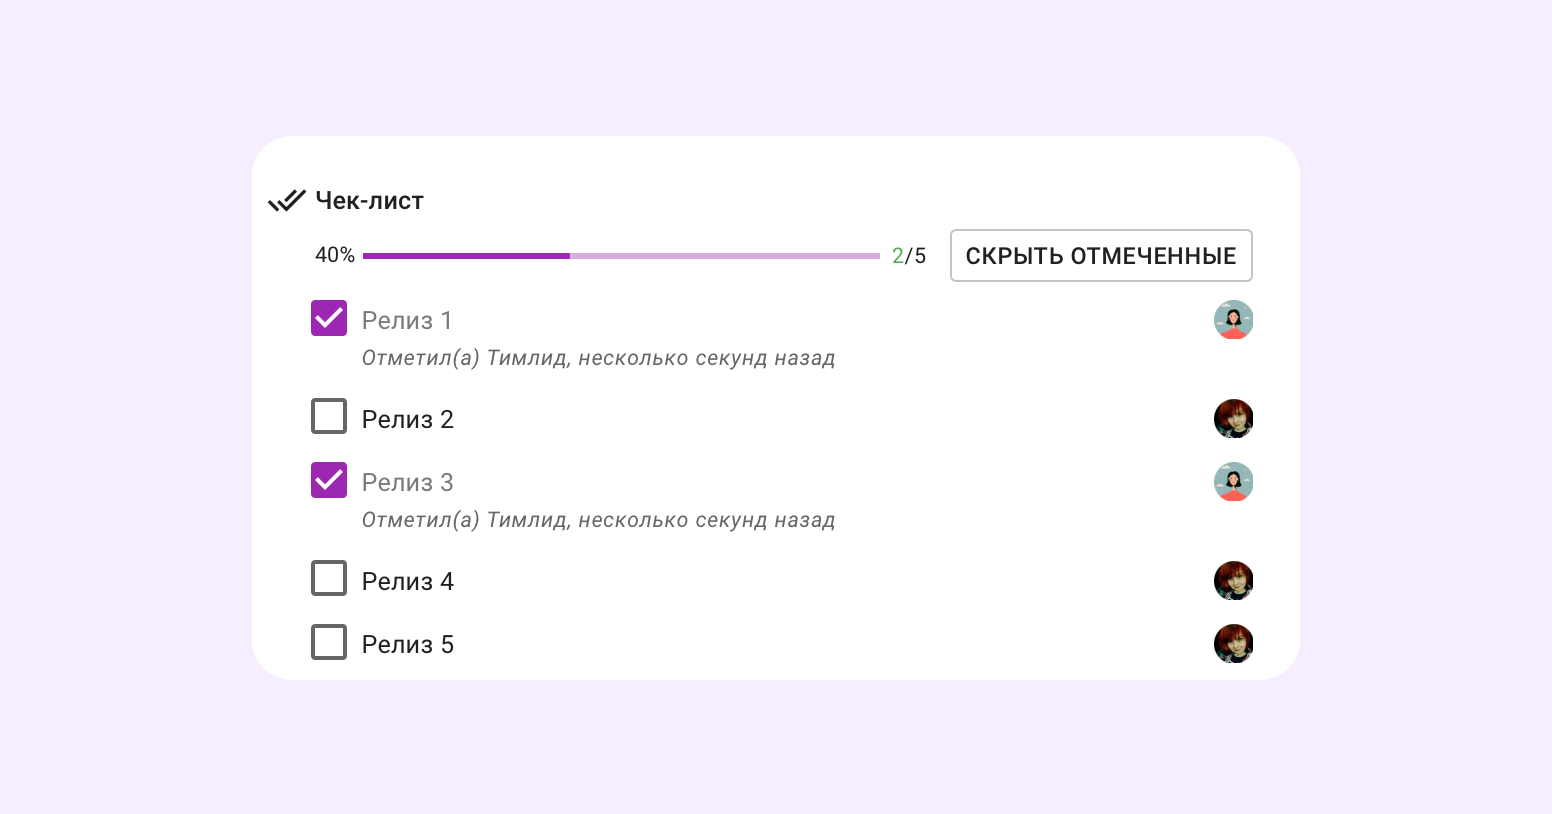This screenshot has height=814, width=1552.
Task: Mark Релиз 4 as completed
Action: point(329,578)
